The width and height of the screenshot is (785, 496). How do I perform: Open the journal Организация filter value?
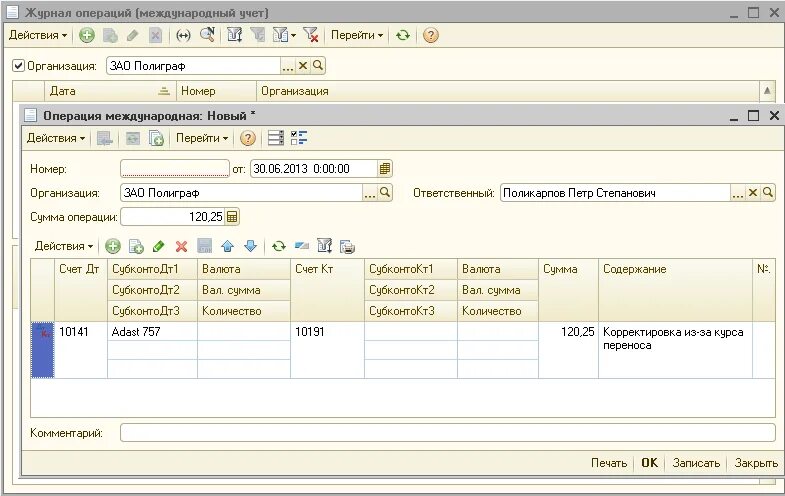317,66
